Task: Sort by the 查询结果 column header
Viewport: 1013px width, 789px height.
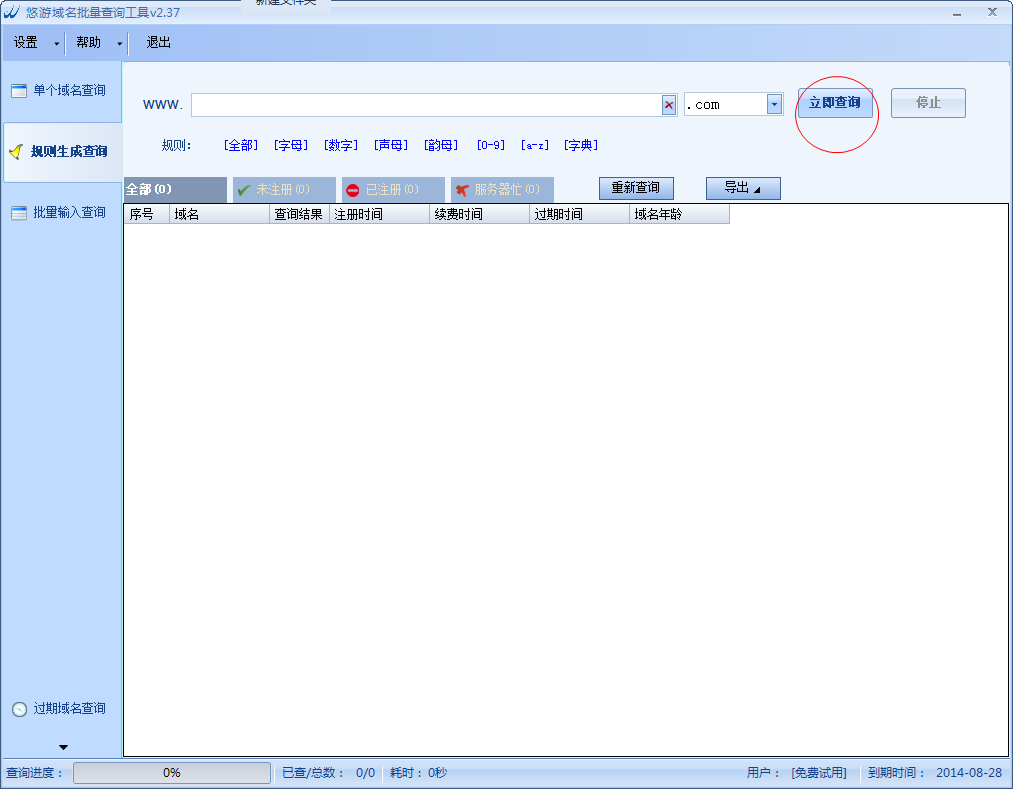Action: pyautogui.click(x=299, y=214)
